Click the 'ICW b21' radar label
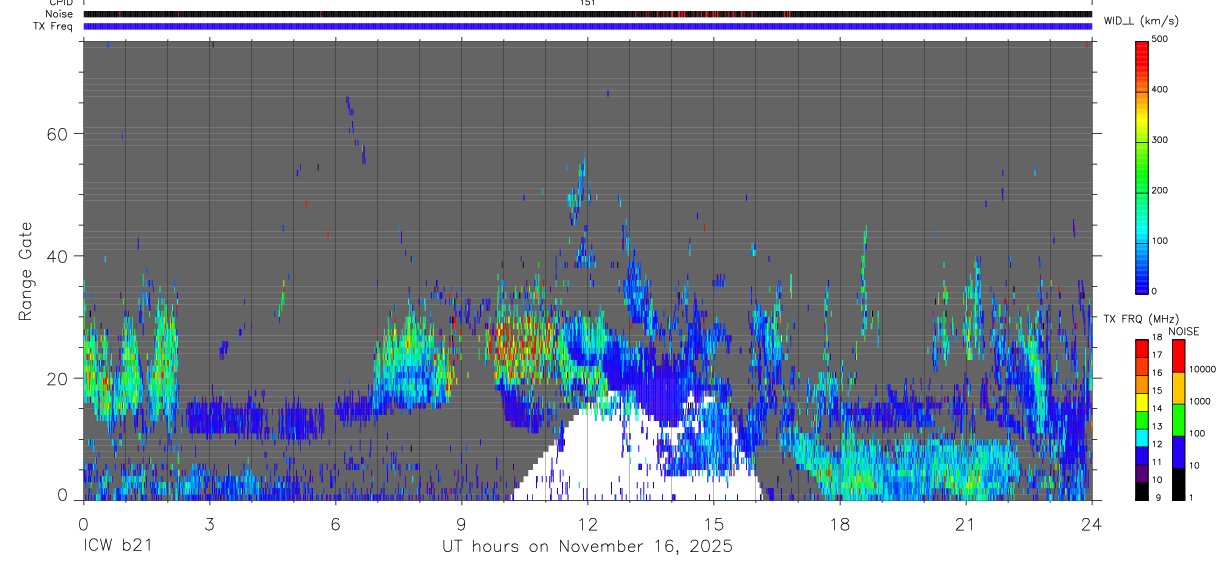1228x567 pixels. pyautogui.click(x=117, y=546)
